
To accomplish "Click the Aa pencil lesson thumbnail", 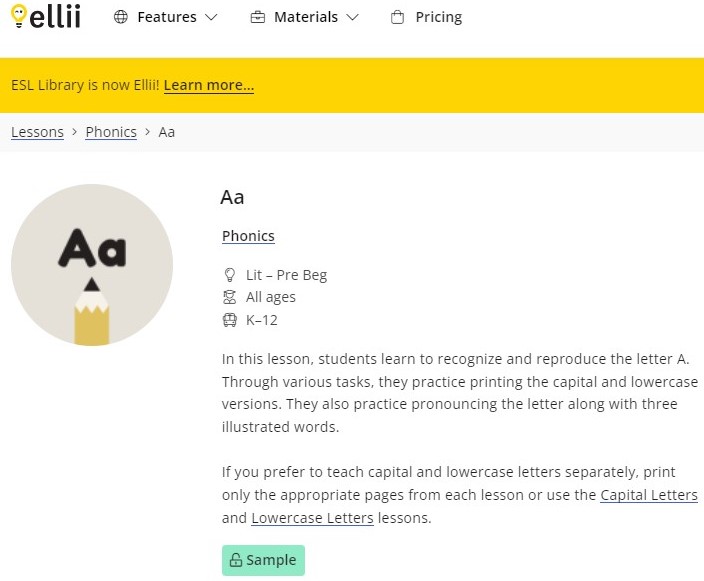I will [x=92, y=265].
